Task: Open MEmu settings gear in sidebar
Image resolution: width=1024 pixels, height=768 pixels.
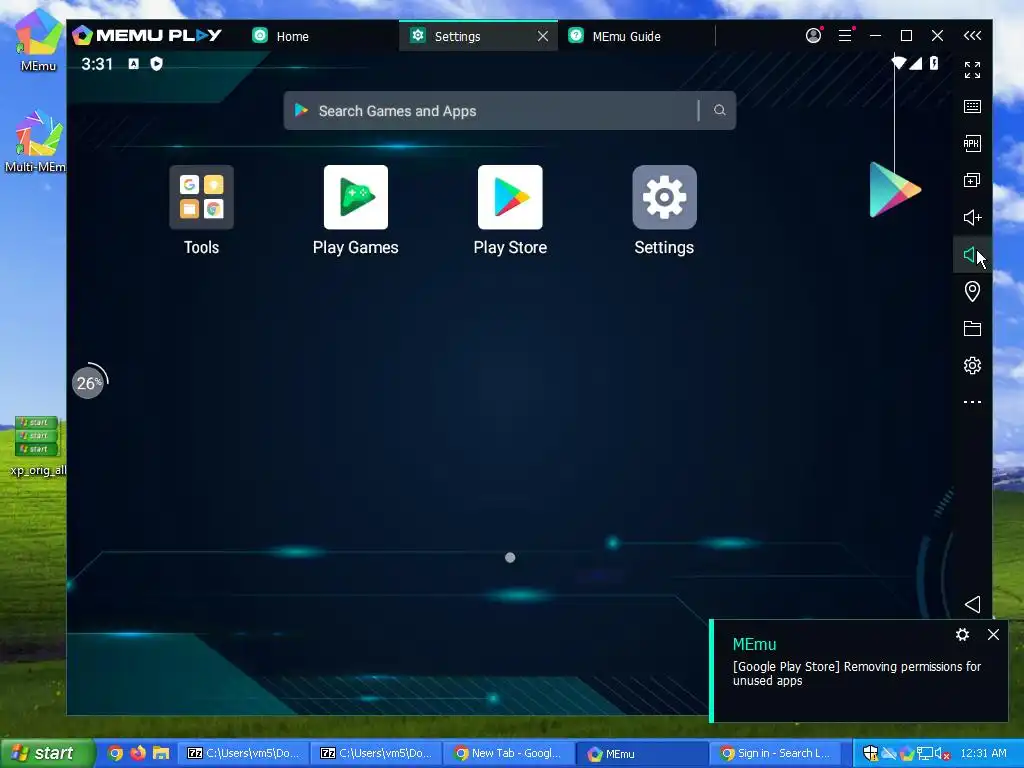Action: 972,365
